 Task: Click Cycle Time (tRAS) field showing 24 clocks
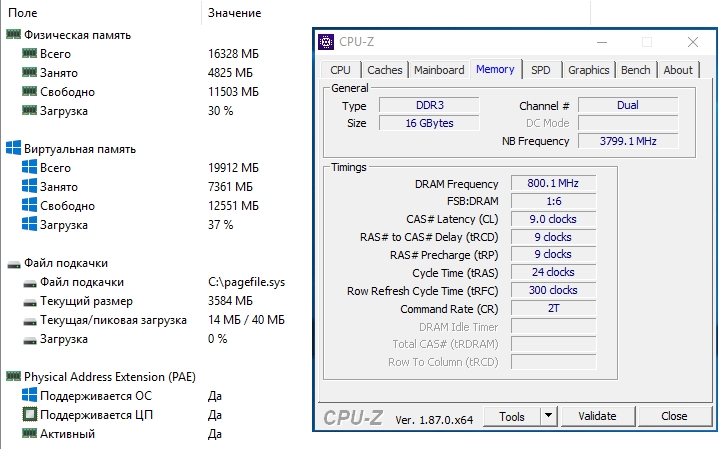[553, 272]
